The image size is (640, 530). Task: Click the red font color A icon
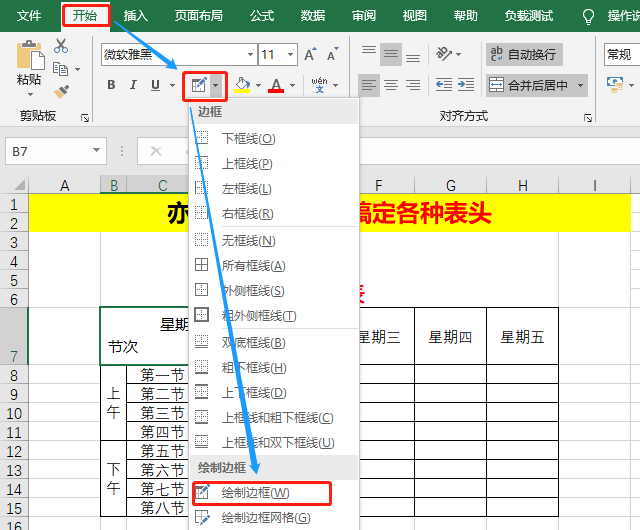coord(276,85)
